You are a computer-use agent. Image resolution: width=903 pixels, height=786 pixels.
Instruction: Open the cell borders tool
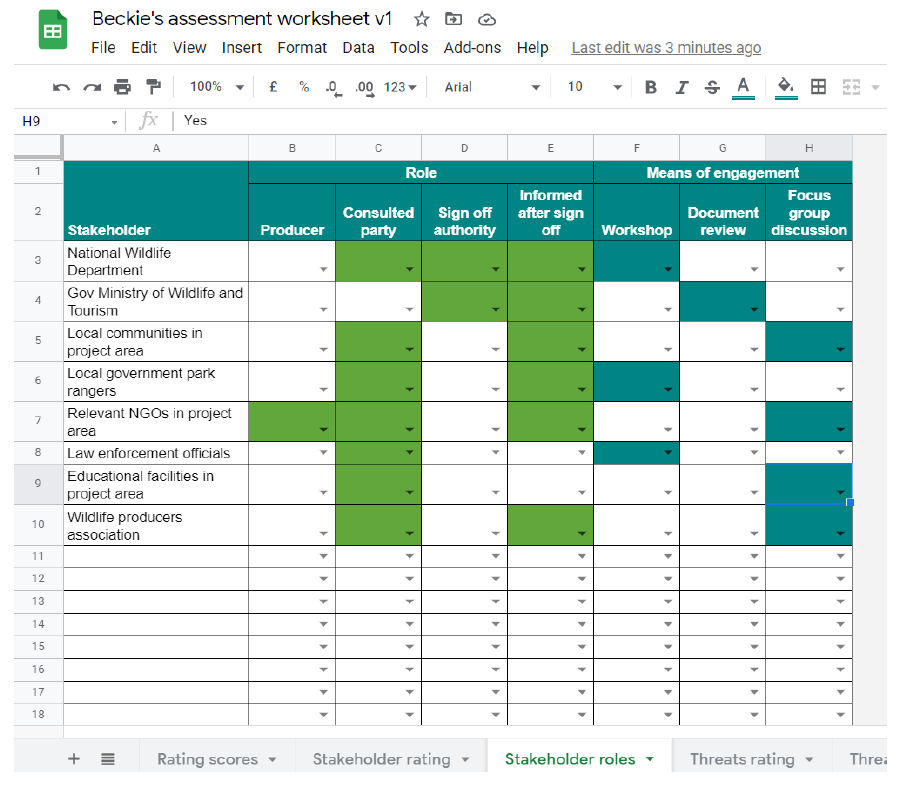coord(818,87)
